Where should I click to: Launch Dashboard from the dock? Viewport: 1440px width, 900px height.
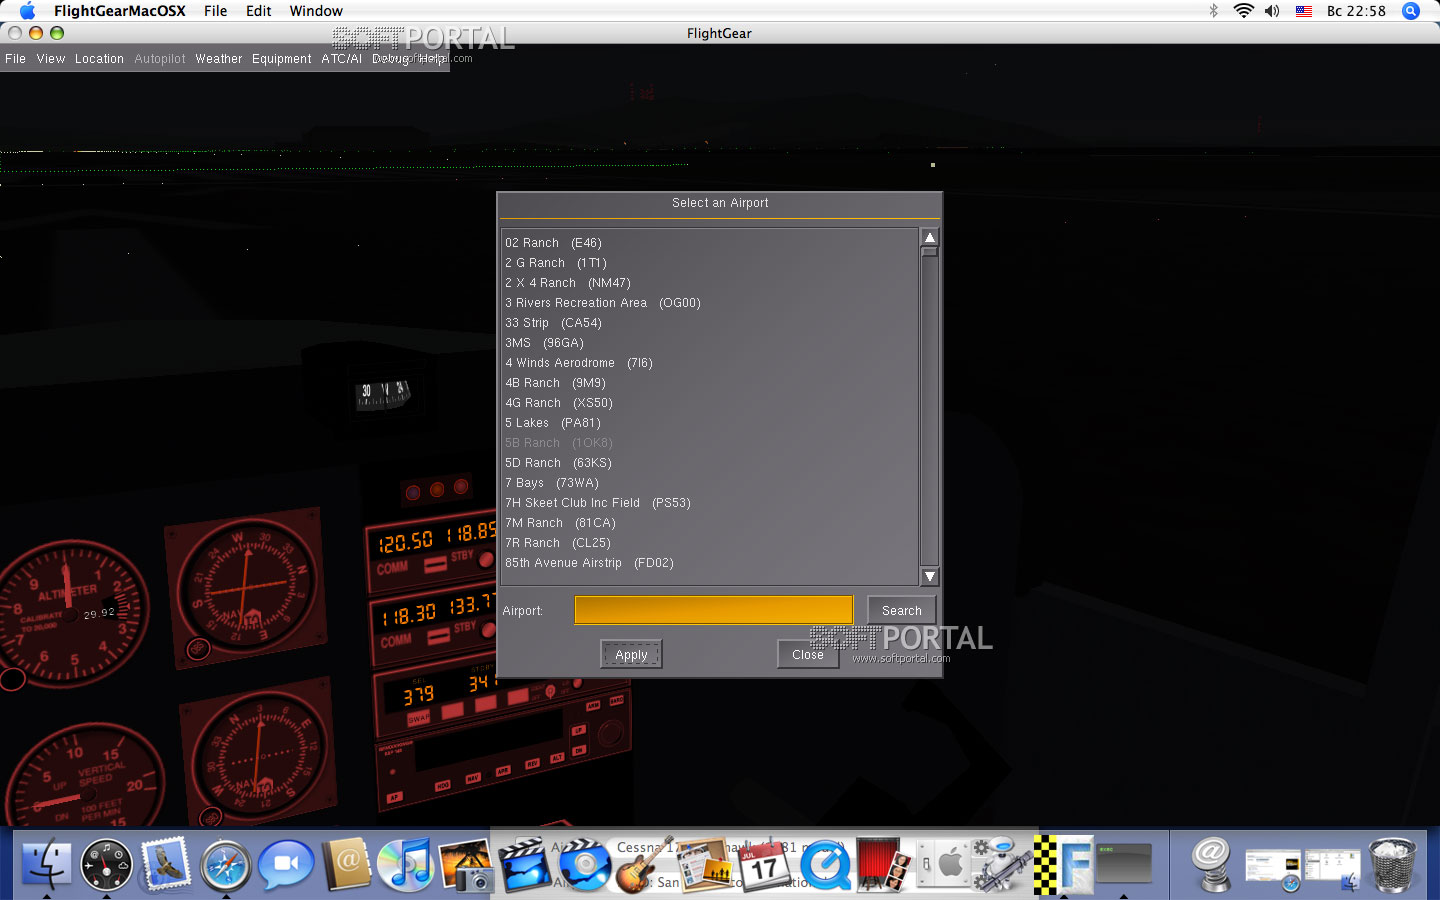pos(106,864)
